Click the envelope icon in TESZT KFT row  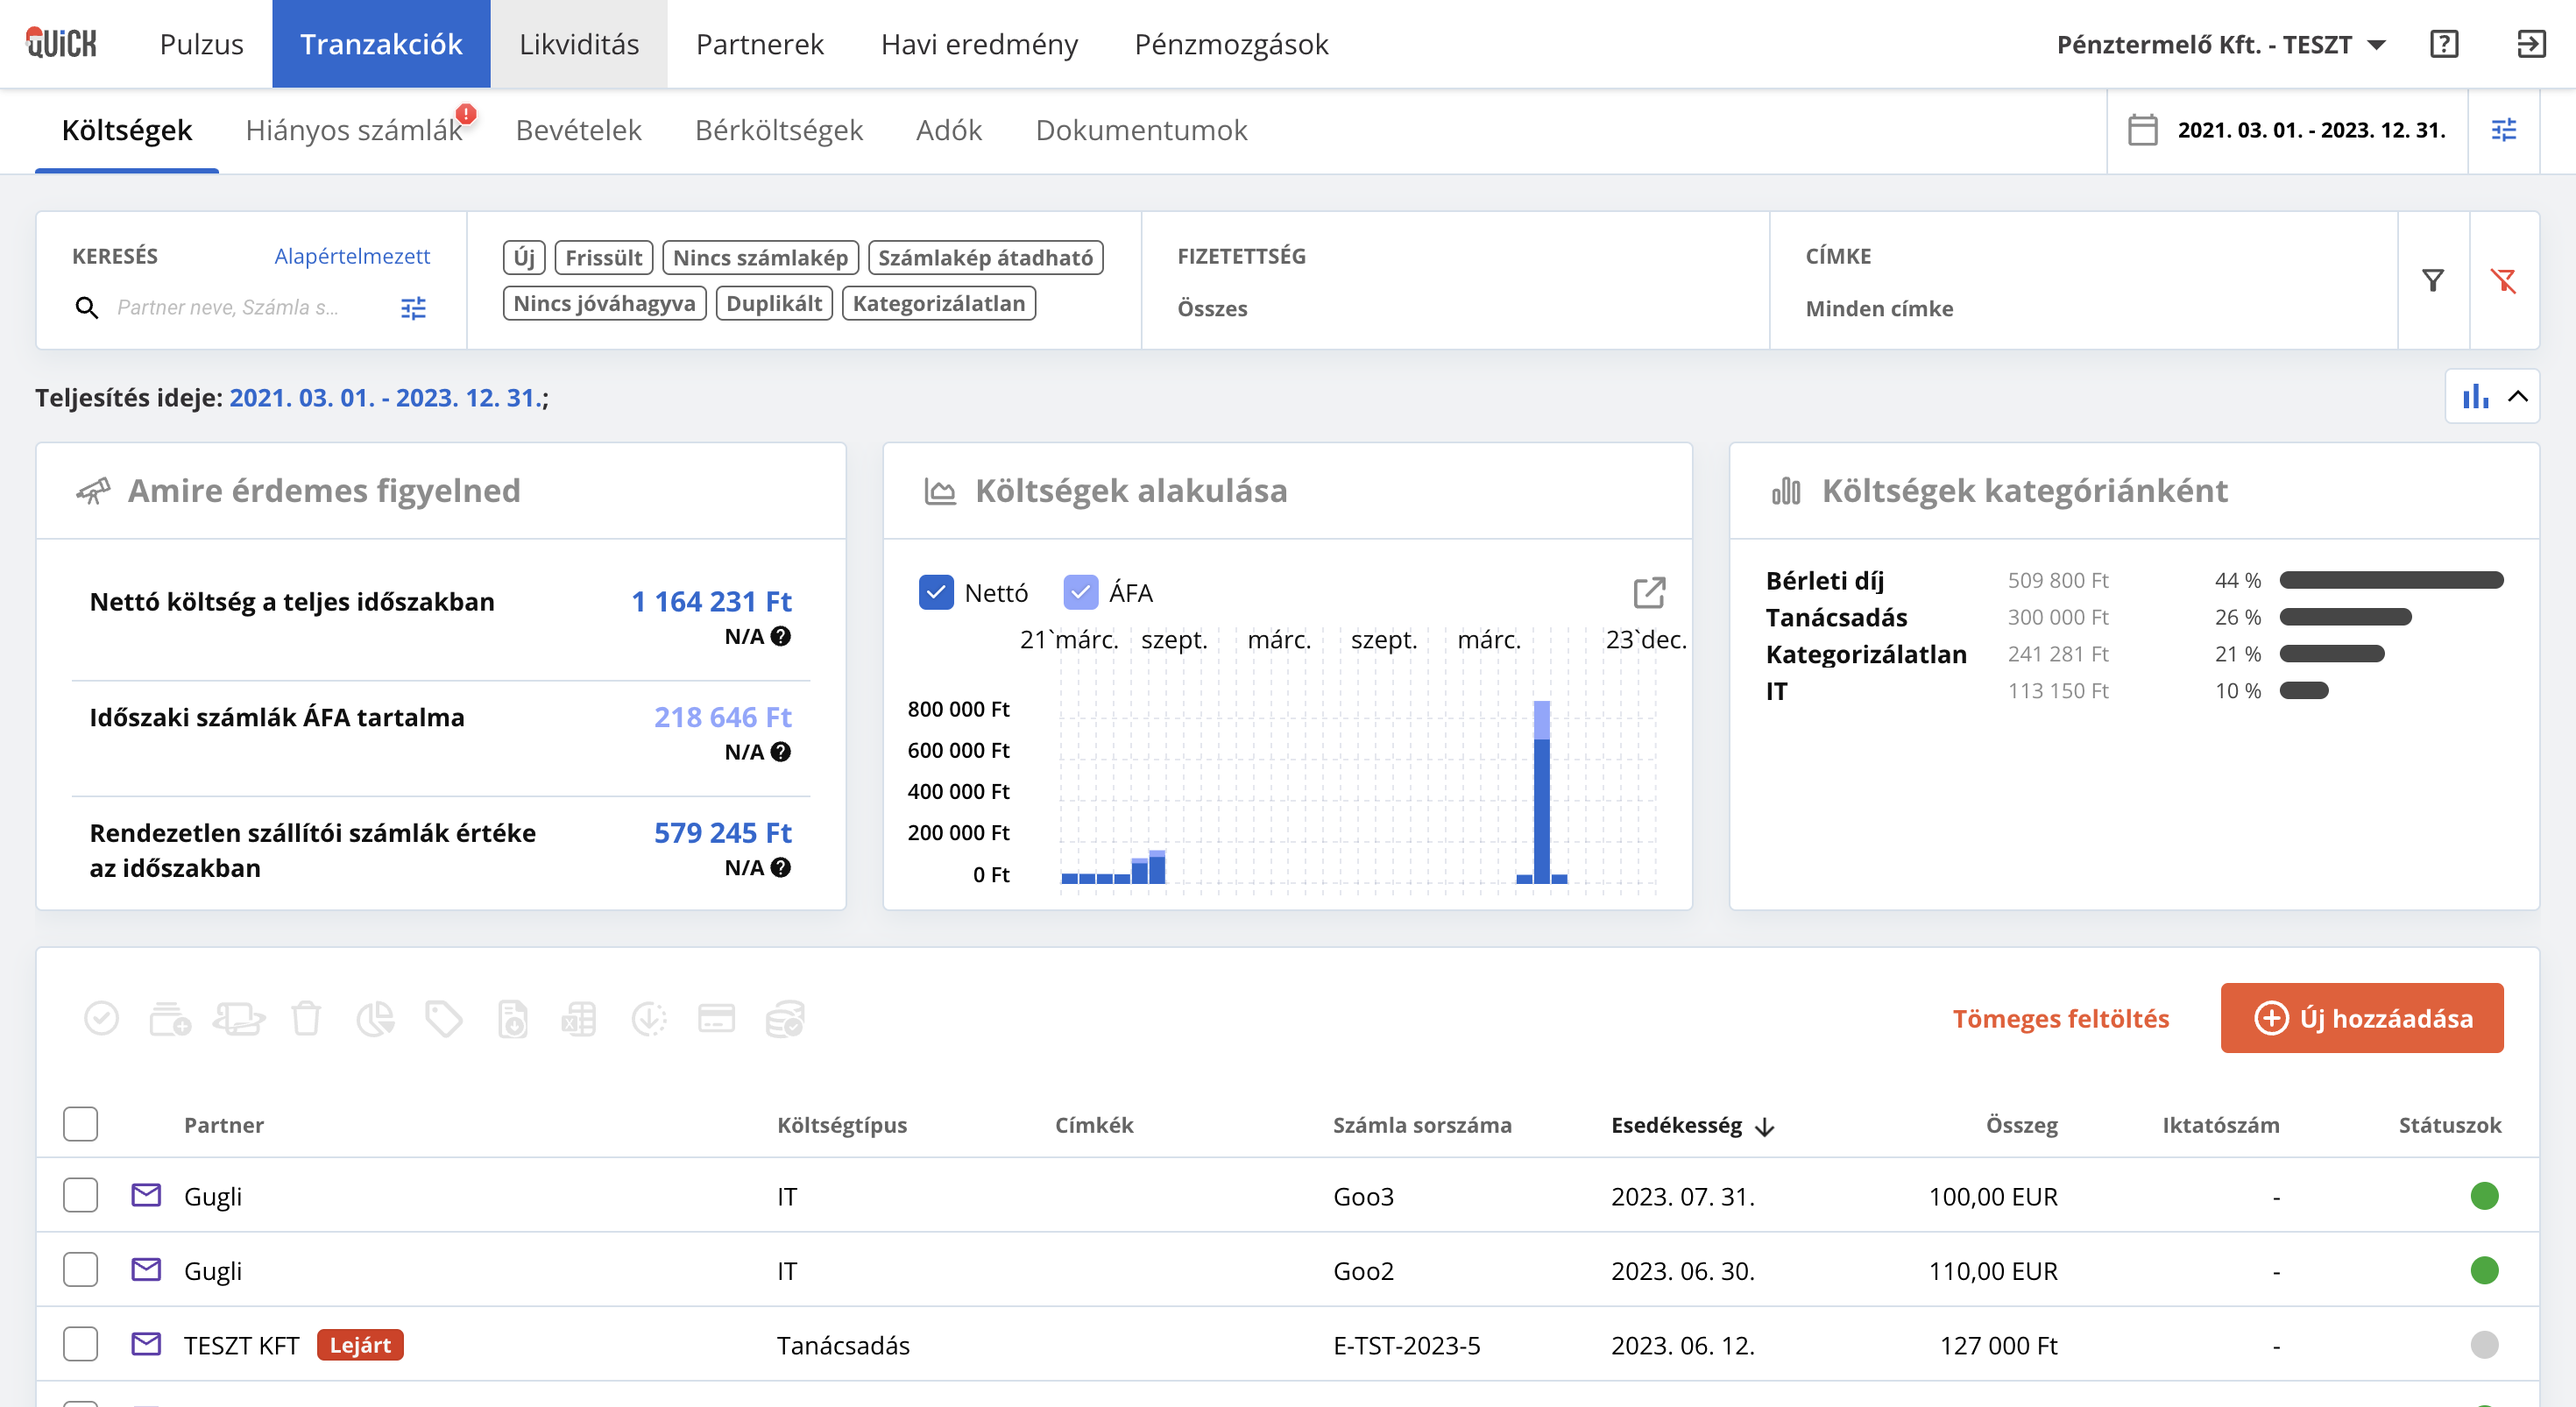click(x=146, y=1344)
